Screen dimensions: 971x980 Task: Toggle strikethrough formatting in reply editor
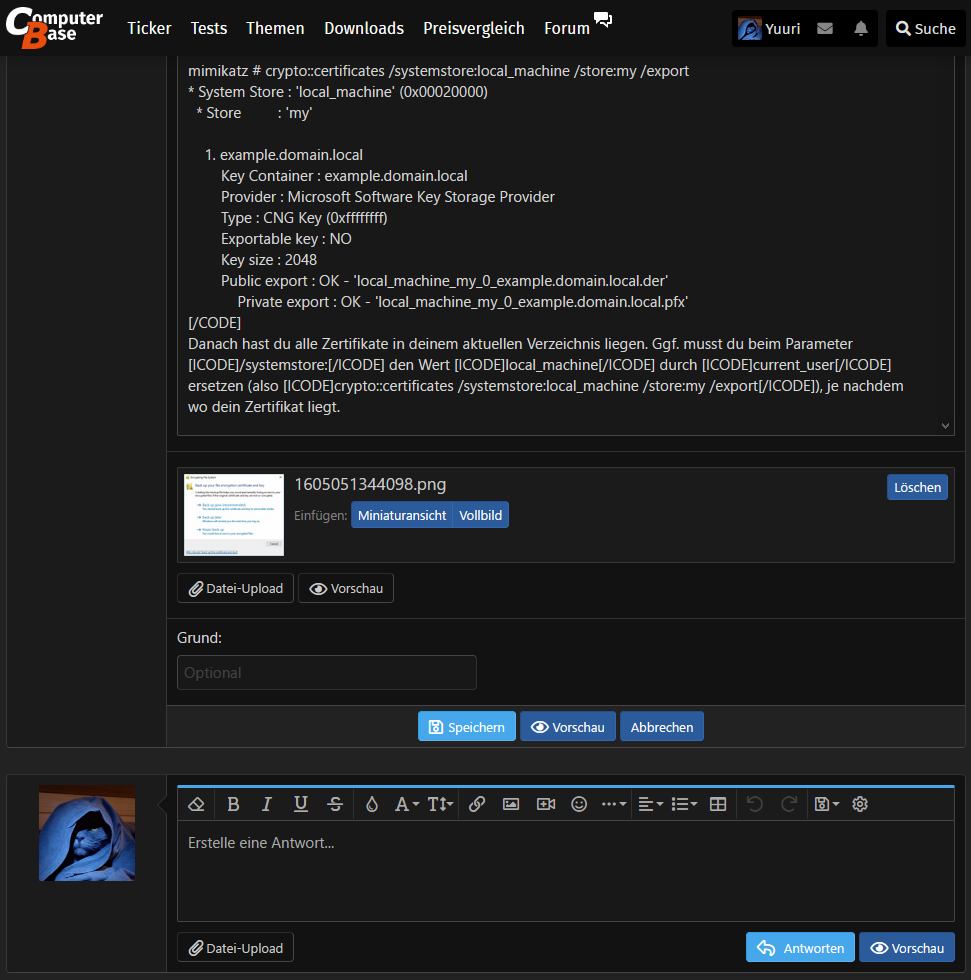[x=335, y=804]
